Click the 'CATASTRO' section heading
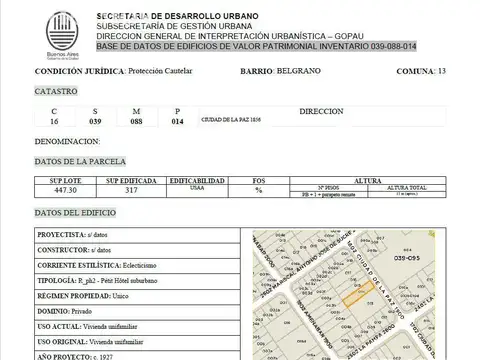The height and width of the screenshot is (360, 480). pos(56,91)
